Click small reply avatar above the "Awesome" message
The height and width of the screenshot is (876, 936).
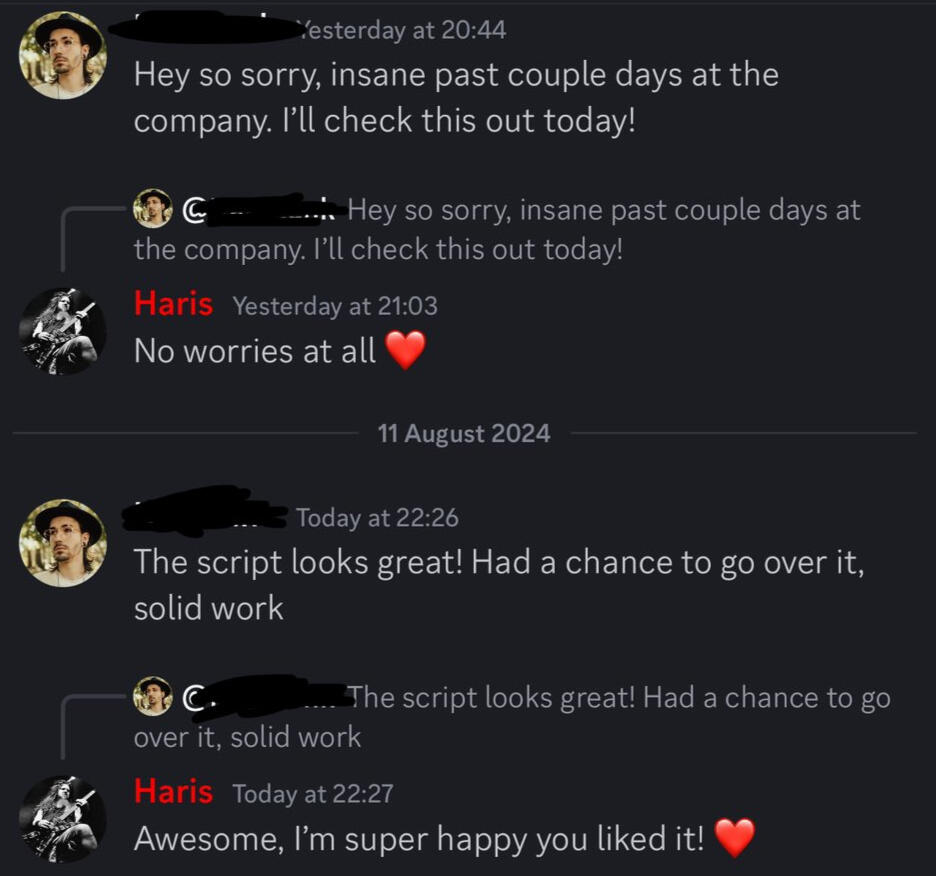[x=153, y=697]
